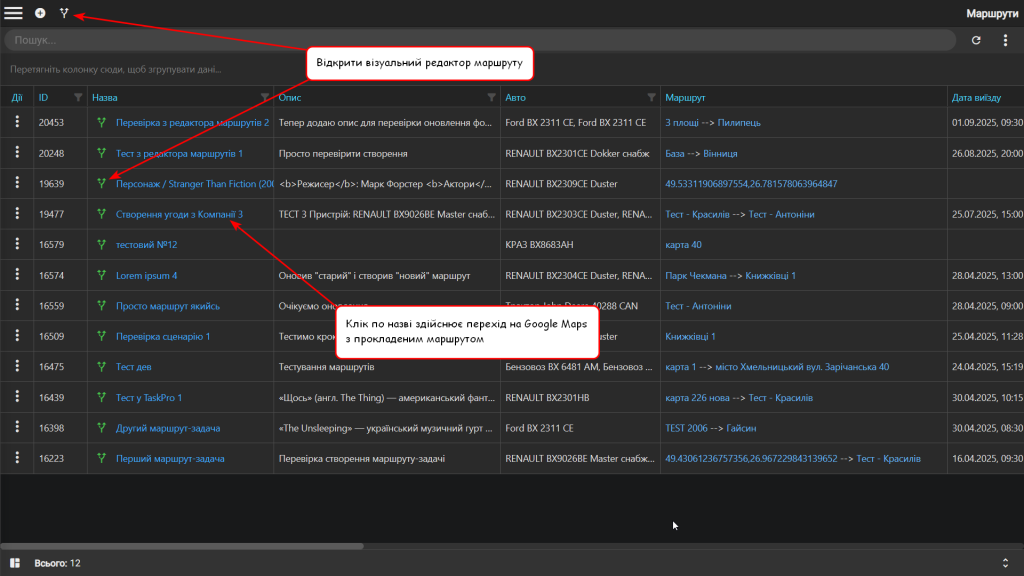Click route editor icon for Lorem ipsum 4
The image size is (1024, 576).
point(101,275)
